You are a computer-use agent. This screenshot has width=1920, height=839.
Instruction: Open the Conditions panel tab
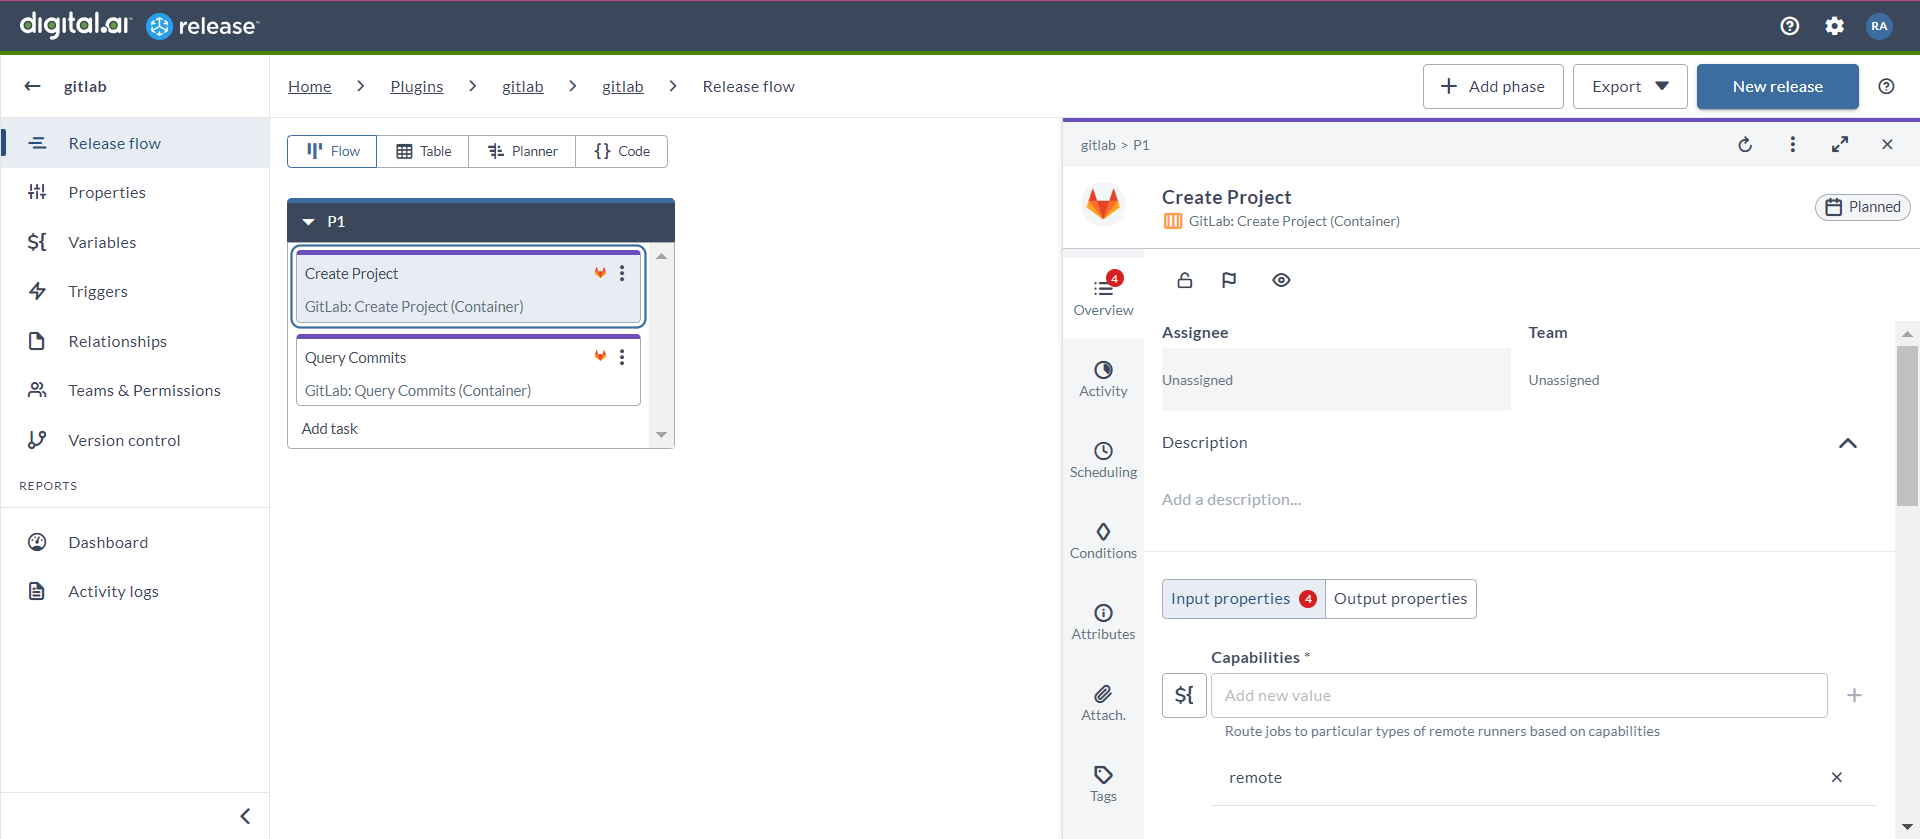pyautogui.click(x=1103, y=541)
